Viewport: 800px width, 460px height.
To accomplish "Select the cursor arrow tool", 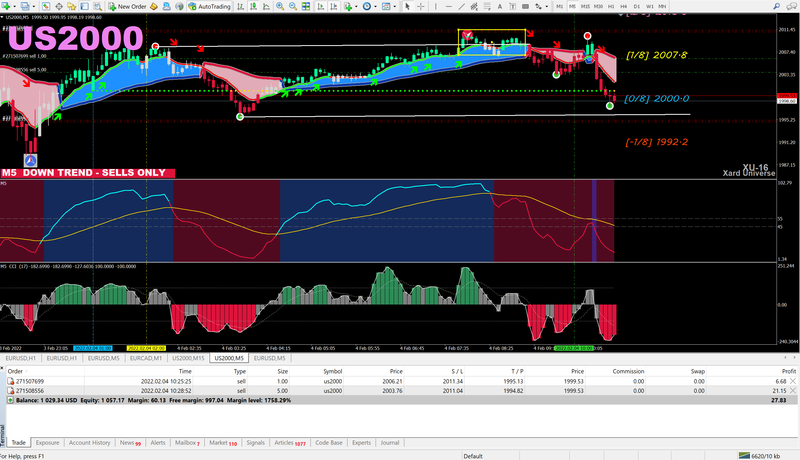I will 408,6.
